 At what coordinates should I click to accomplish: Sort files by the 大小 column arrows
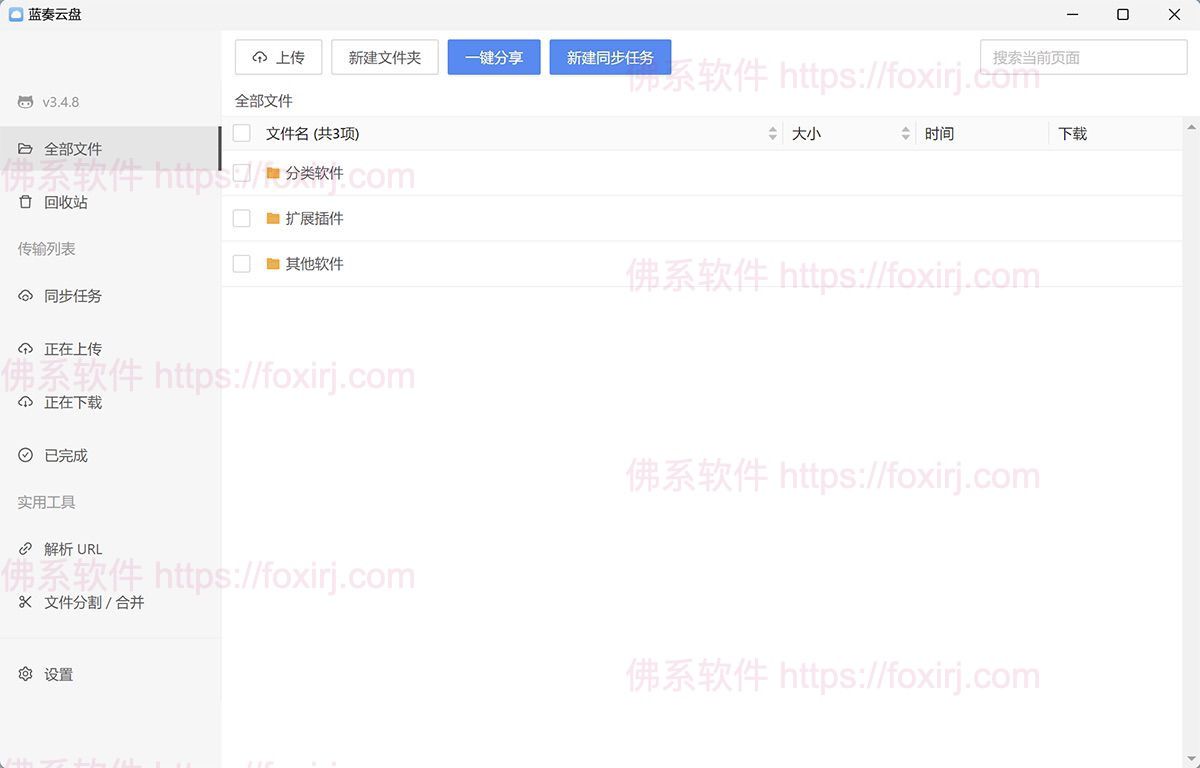point(906,132)
